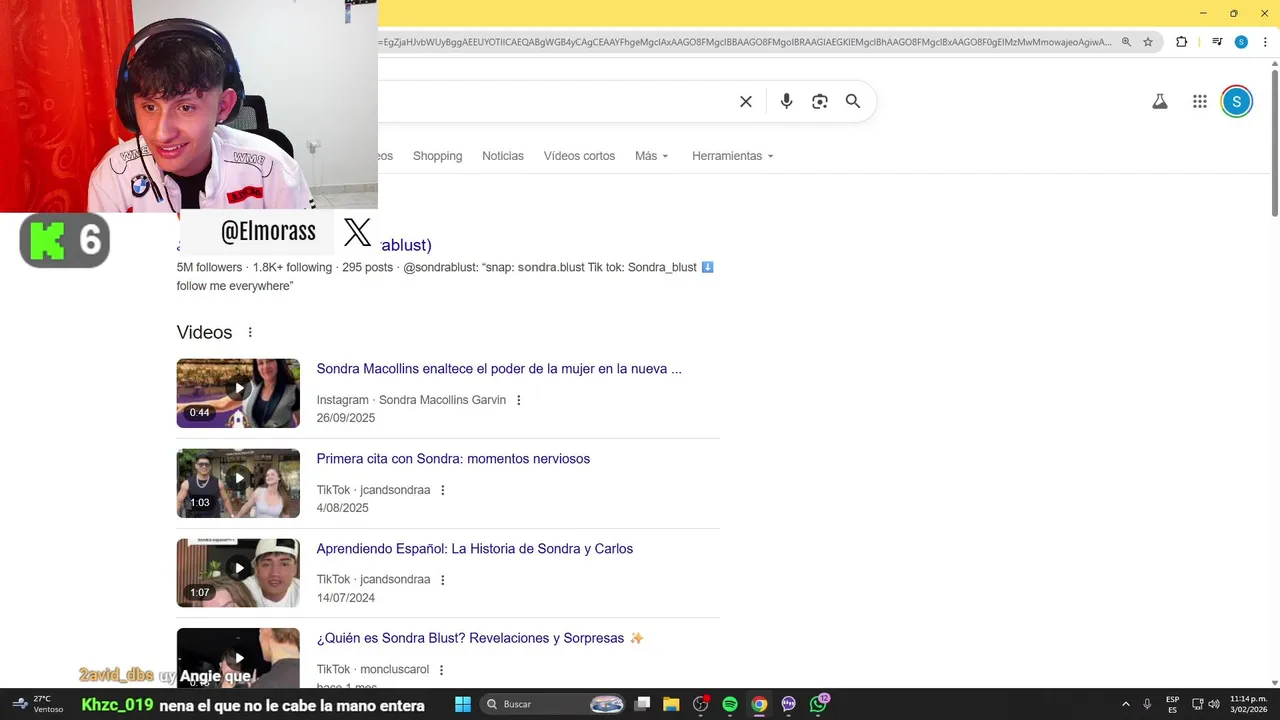Click 'Instagram' source of first video

[x=343, y=400]
